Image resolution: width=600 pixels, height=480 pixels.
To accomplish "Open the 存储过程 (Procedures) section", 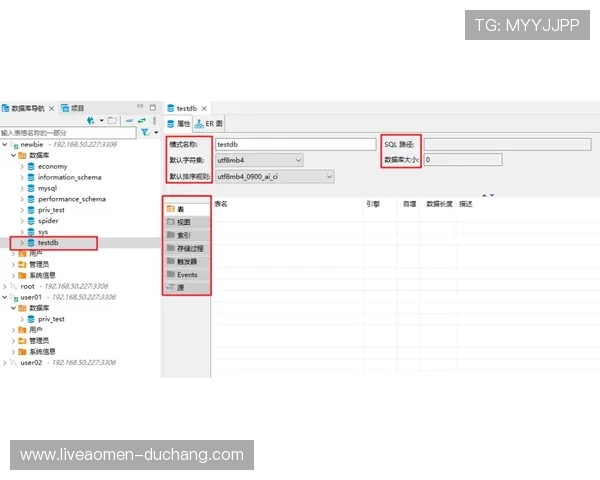I will [189, 248].
